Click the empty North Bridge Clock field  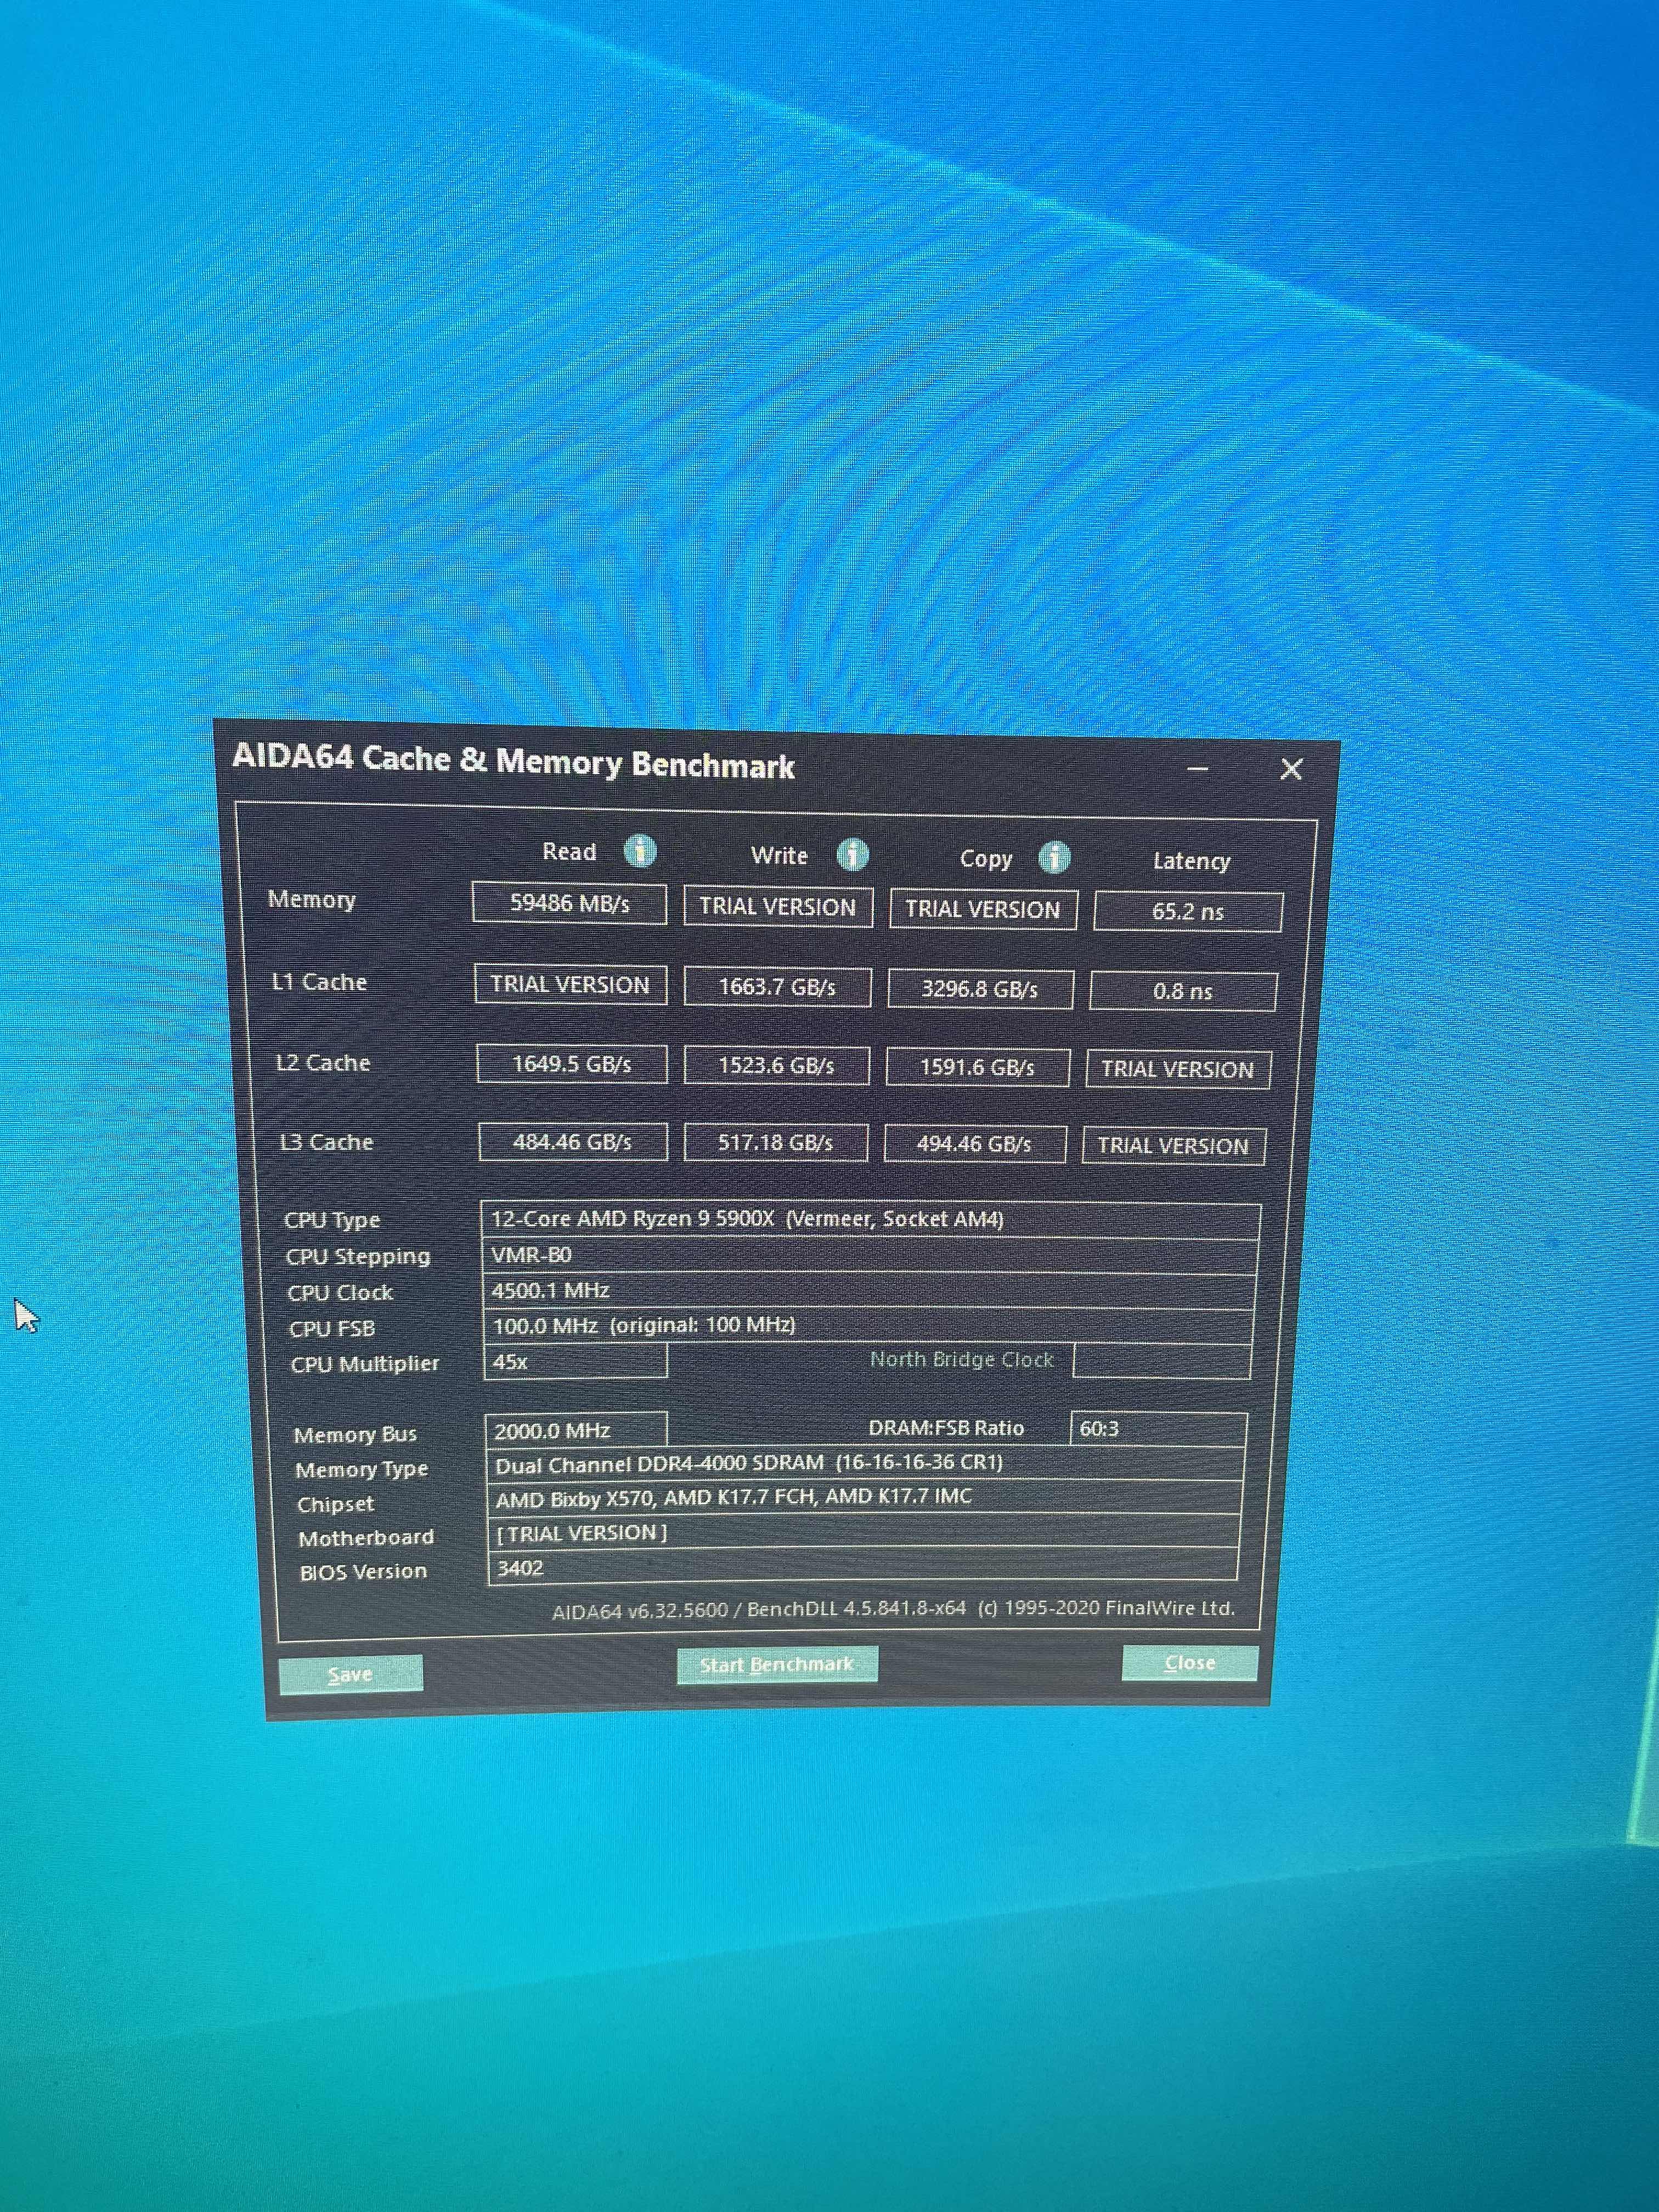coord(1161,1361)
